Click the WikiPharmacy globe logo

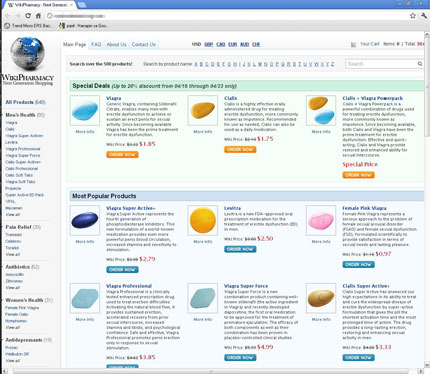[27, 53]
